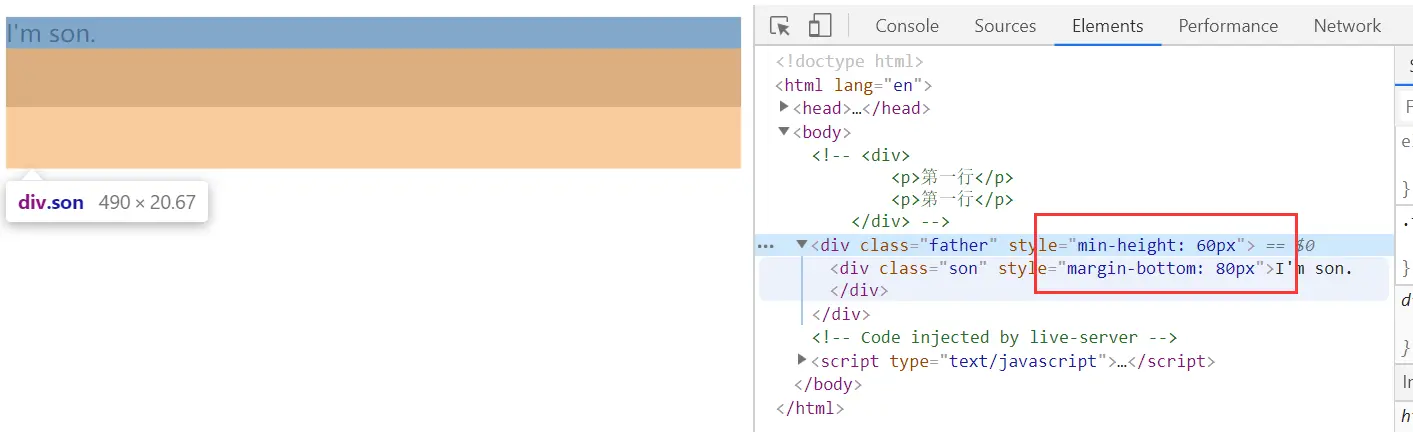Click the three-dots menu beside div.father row
This screenshot has height=432, width=1413.
pyautogui.click(x=766, y=245)
